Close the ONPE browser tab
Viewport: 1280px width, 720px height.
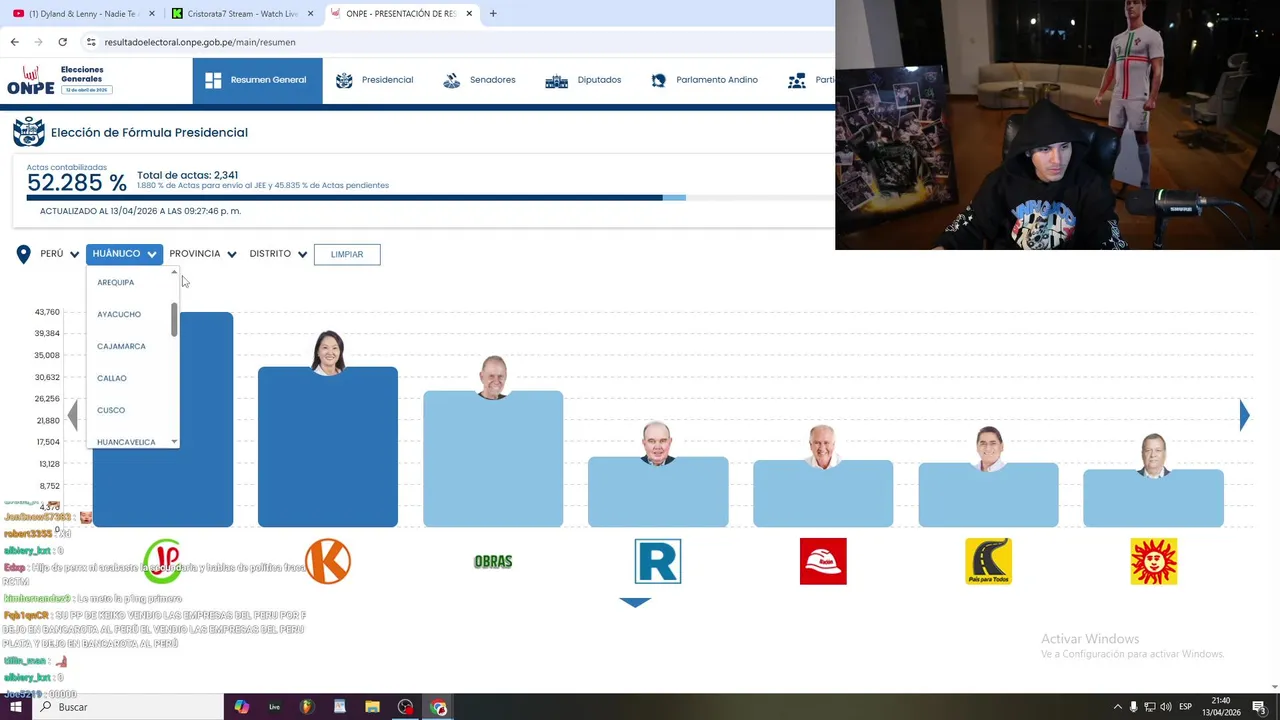click(x=470, y=14)
